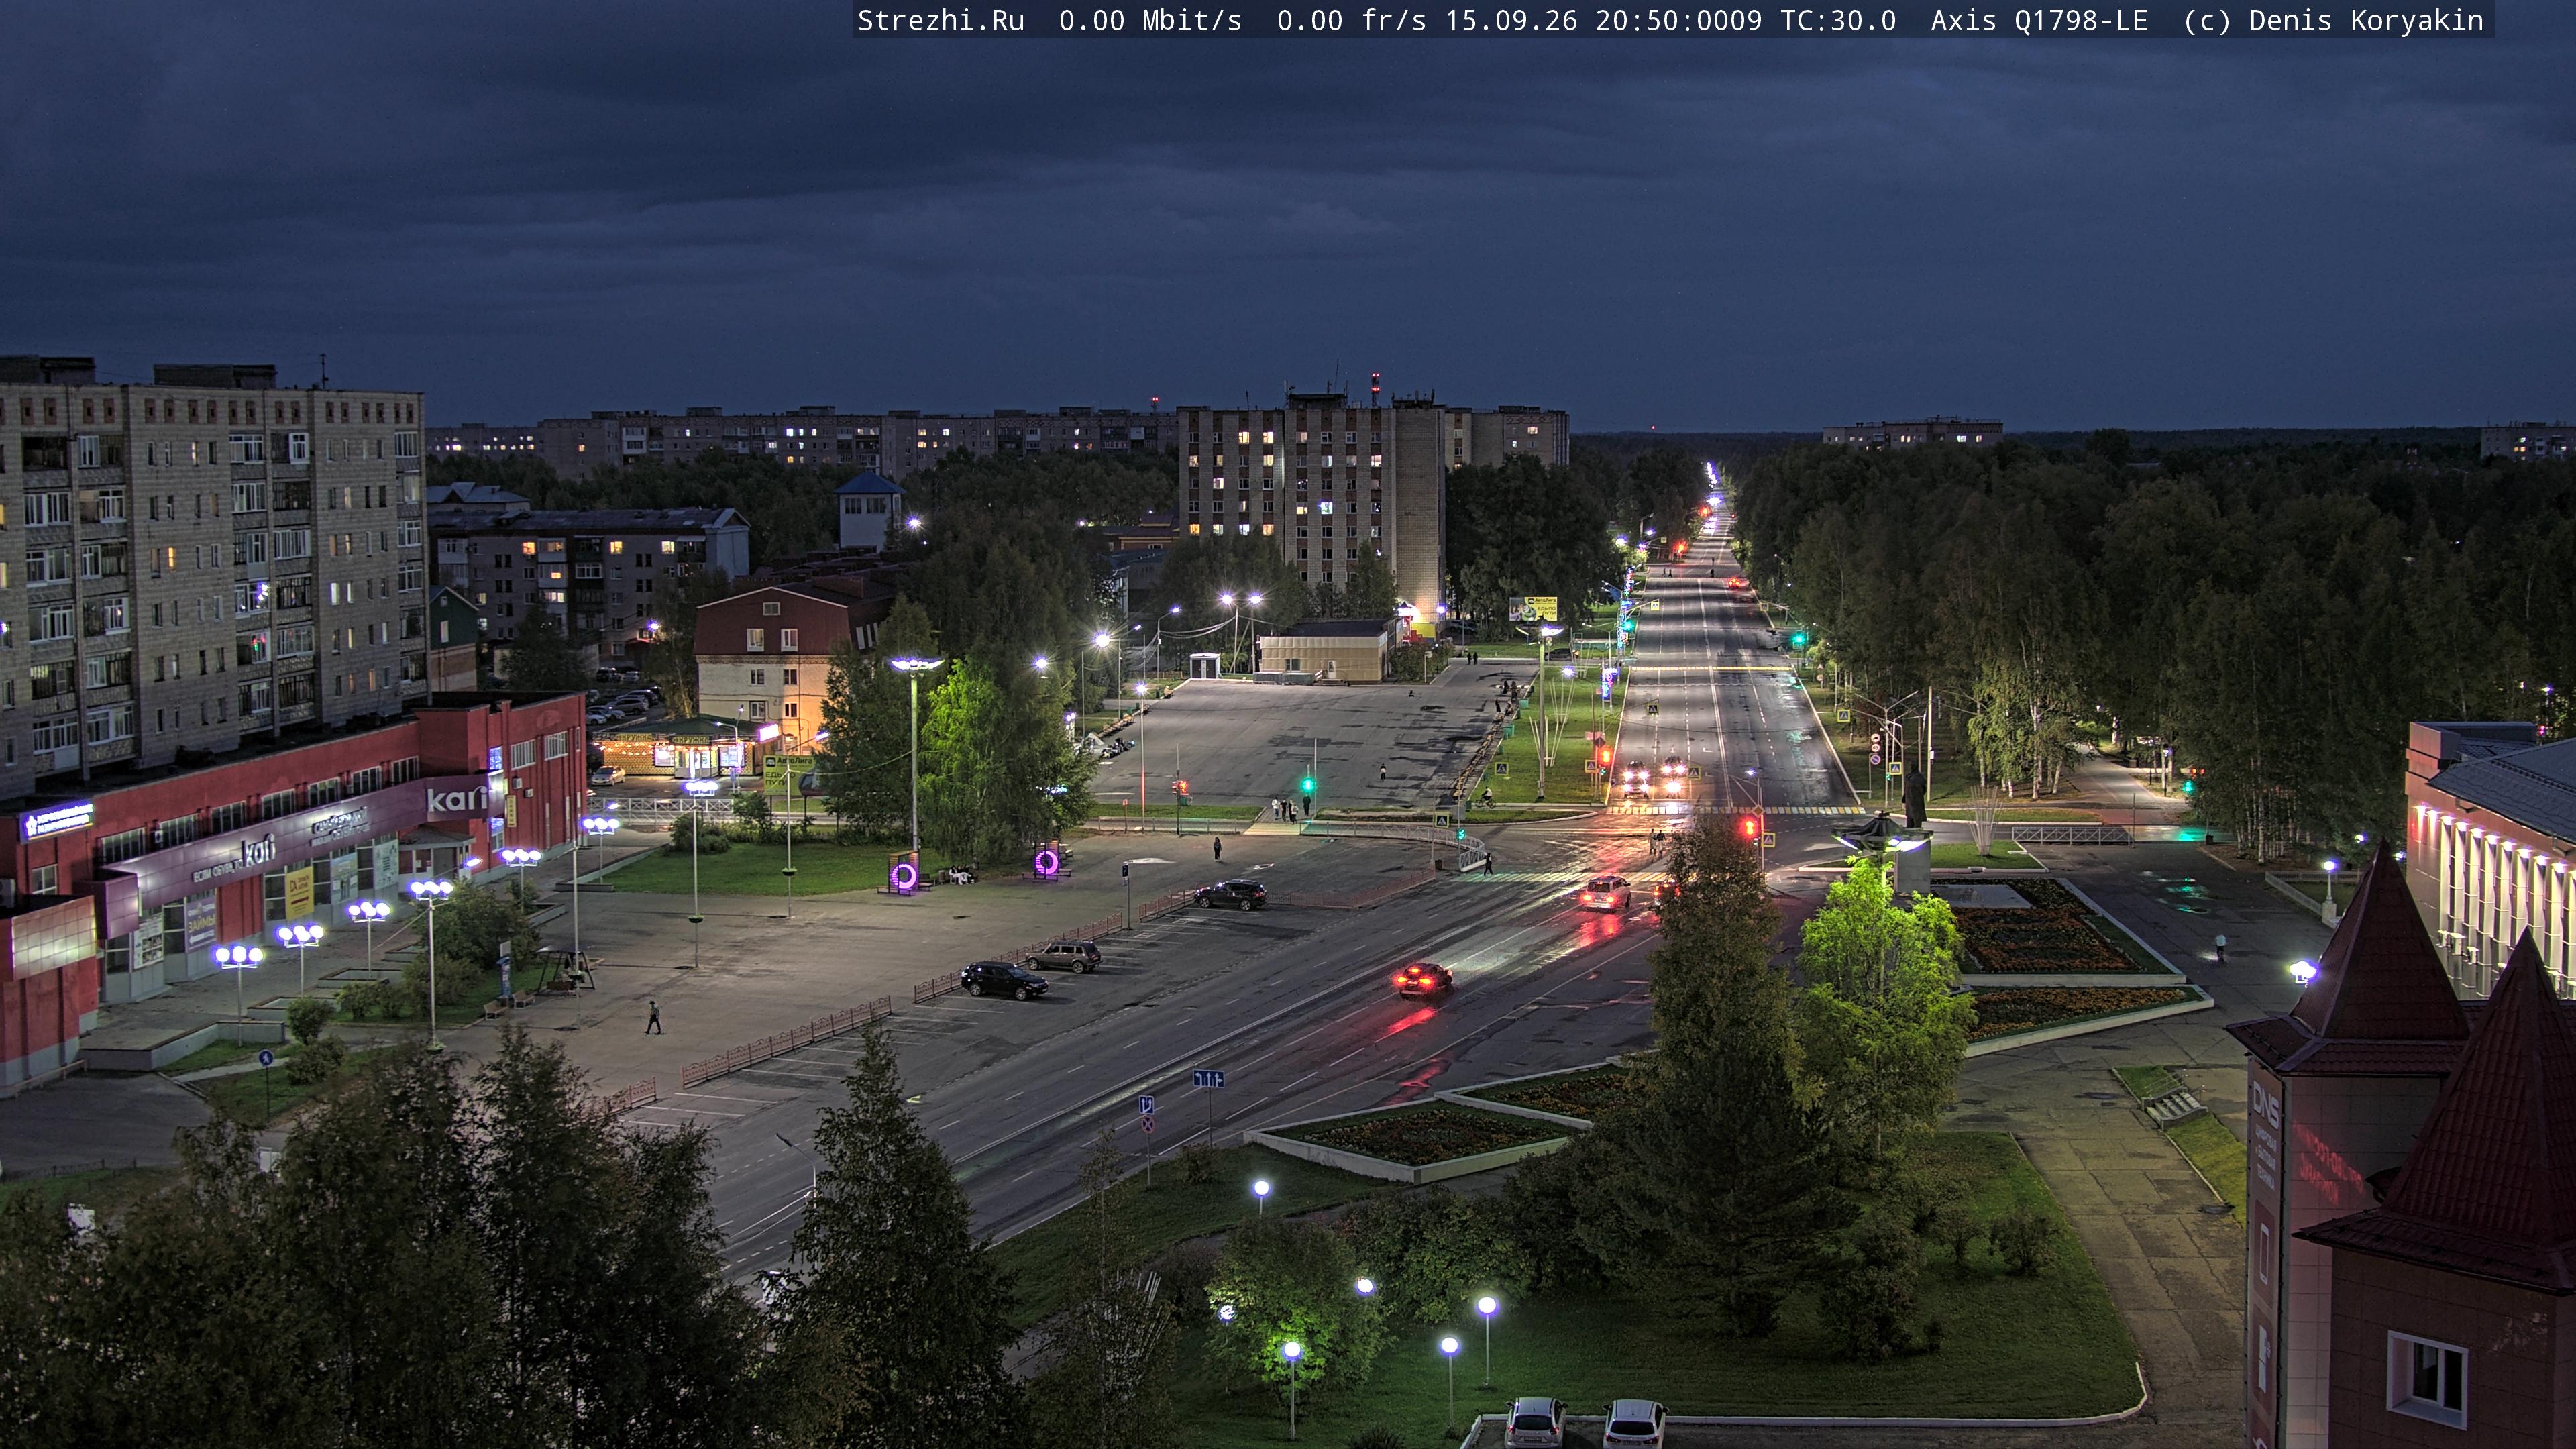The height and width of the screenshot is (1449, 2576).
Task: Click the Strezhi.Ru overlay text
Action: click(941, 21)
